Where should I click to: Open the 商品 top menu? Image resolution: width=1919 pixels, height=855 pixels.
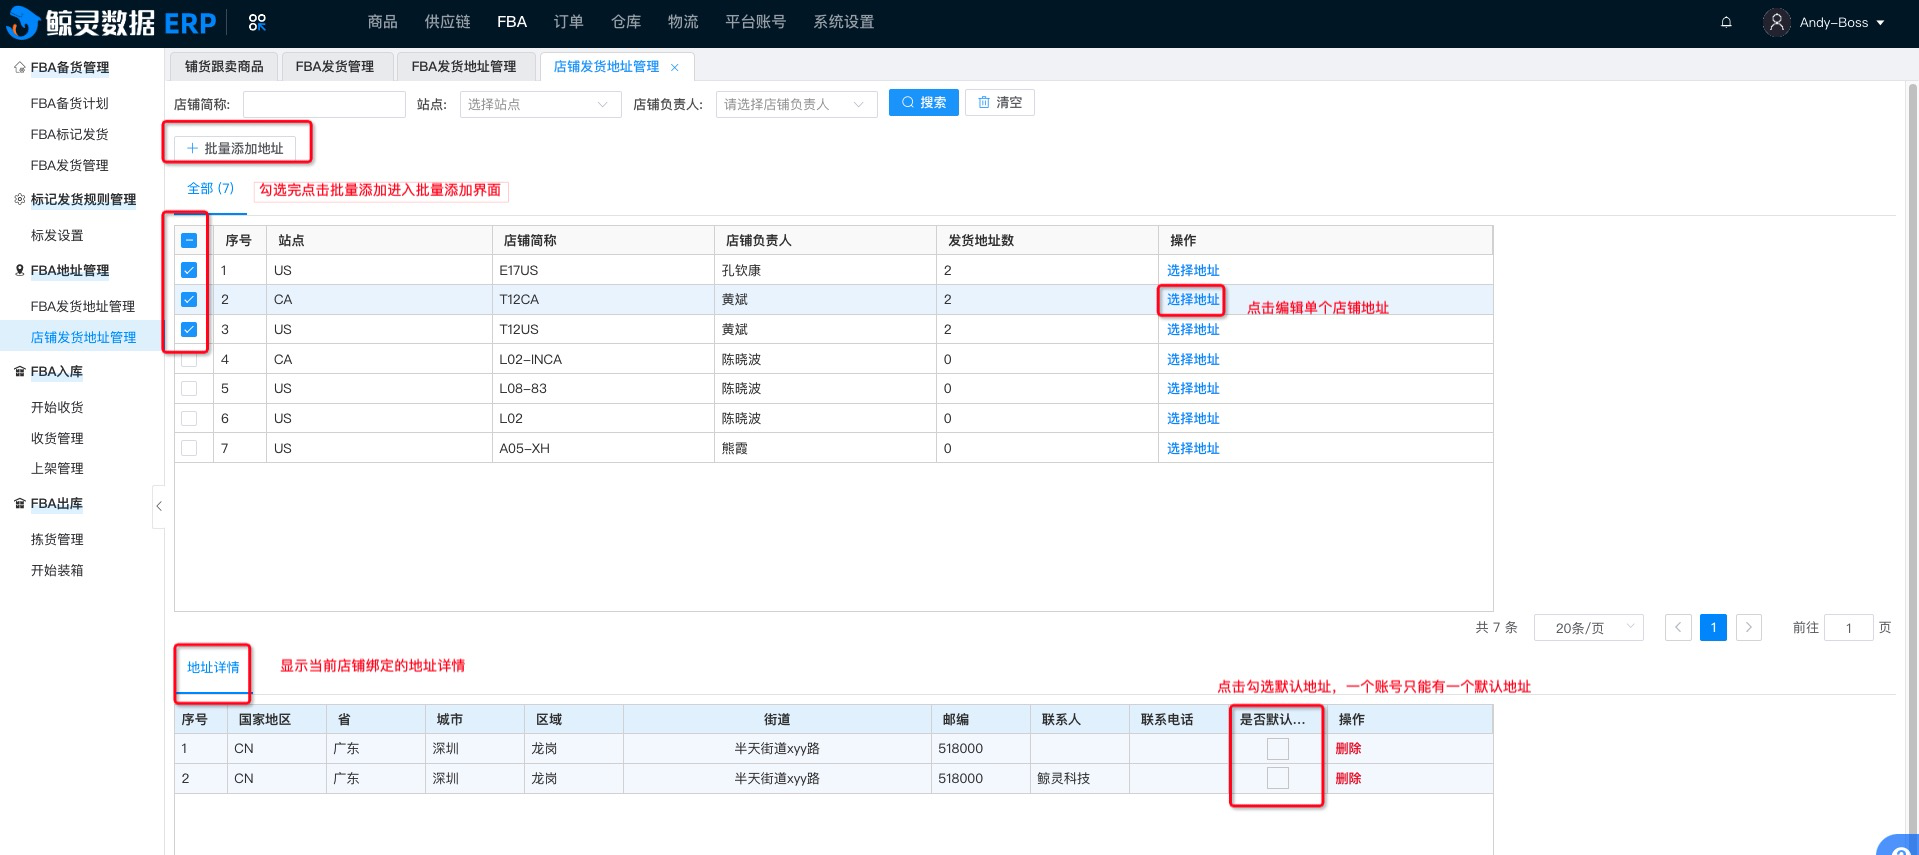point(382,22)
